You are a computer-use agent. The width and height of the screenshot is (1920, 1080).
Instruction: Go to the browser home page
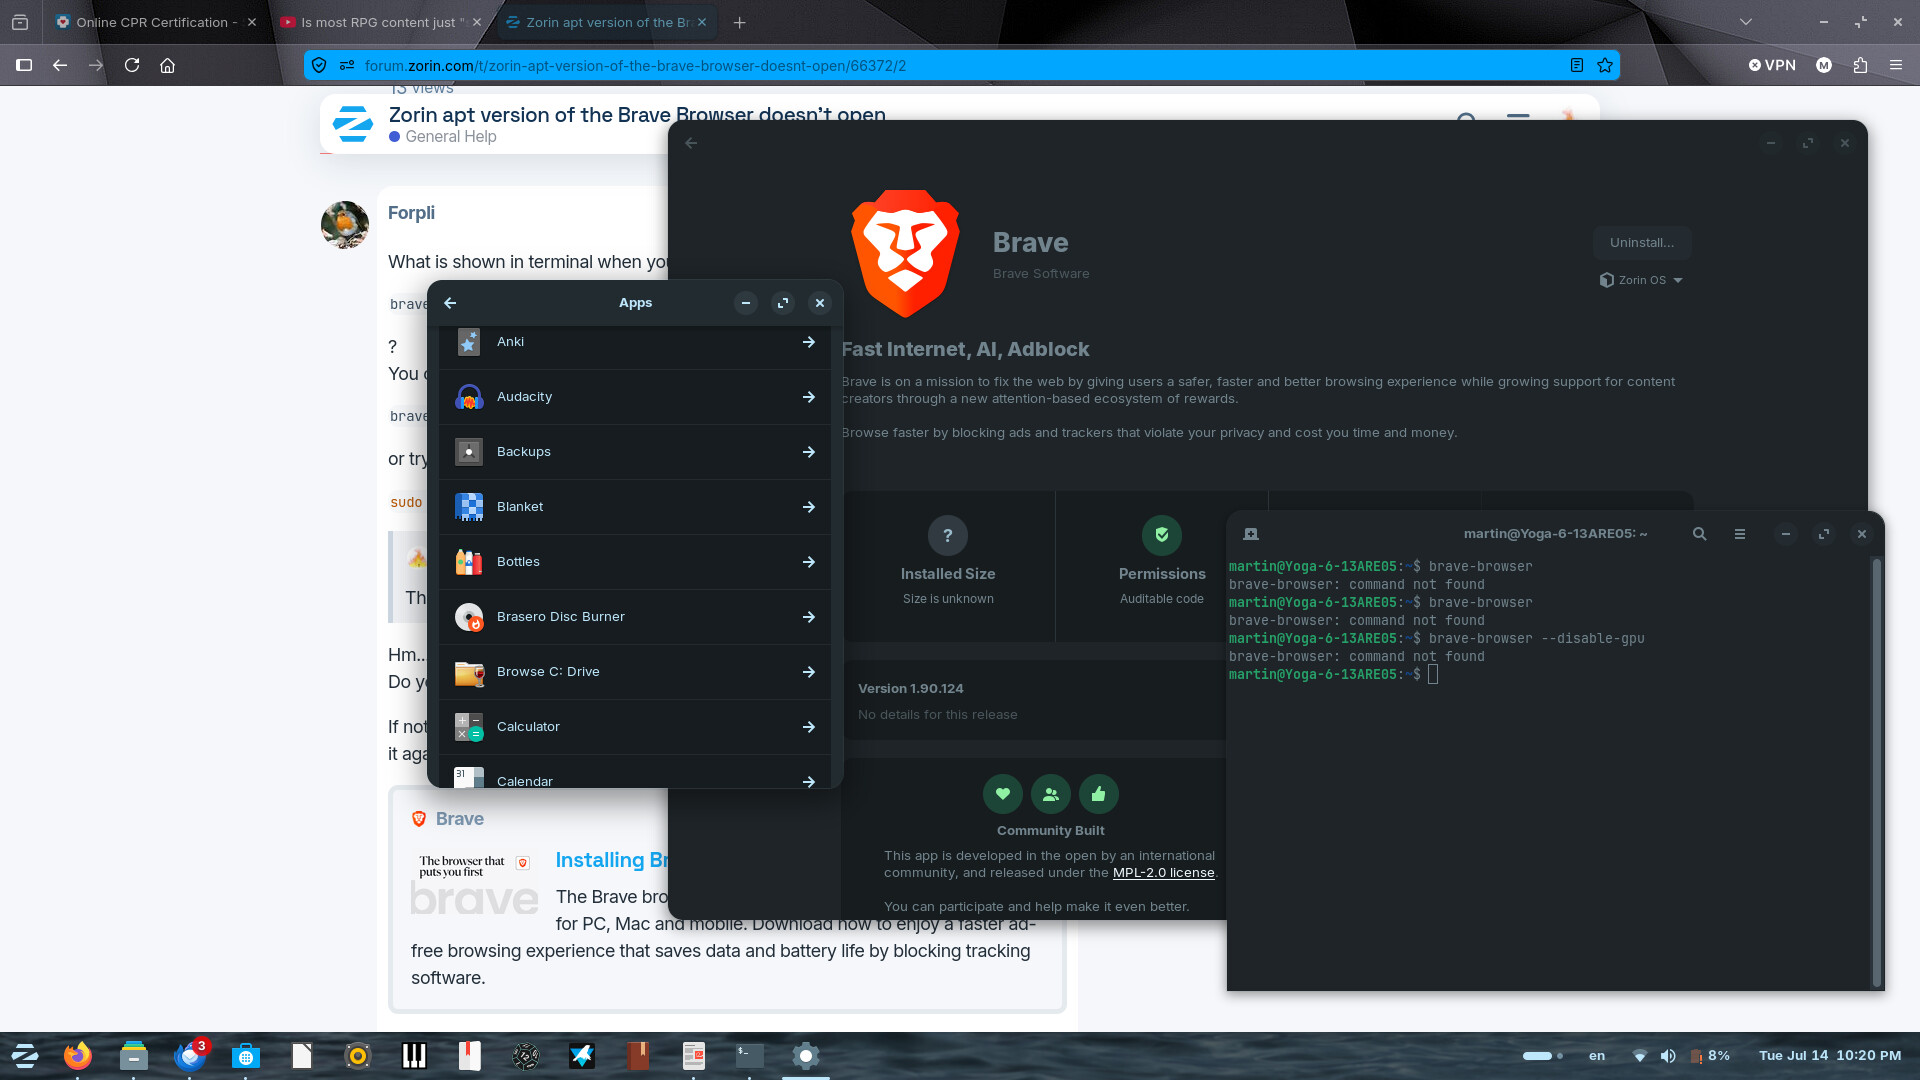click(168, 65)
